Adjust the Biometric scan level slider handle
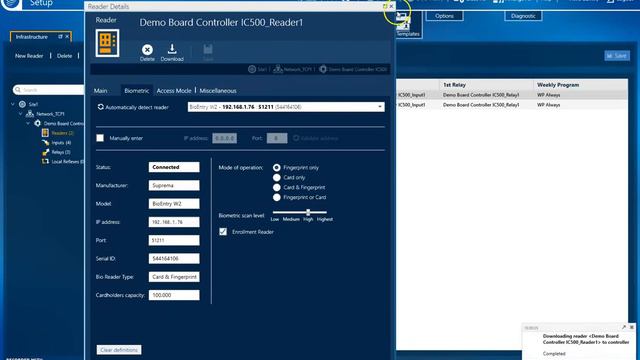 point(308,212)
